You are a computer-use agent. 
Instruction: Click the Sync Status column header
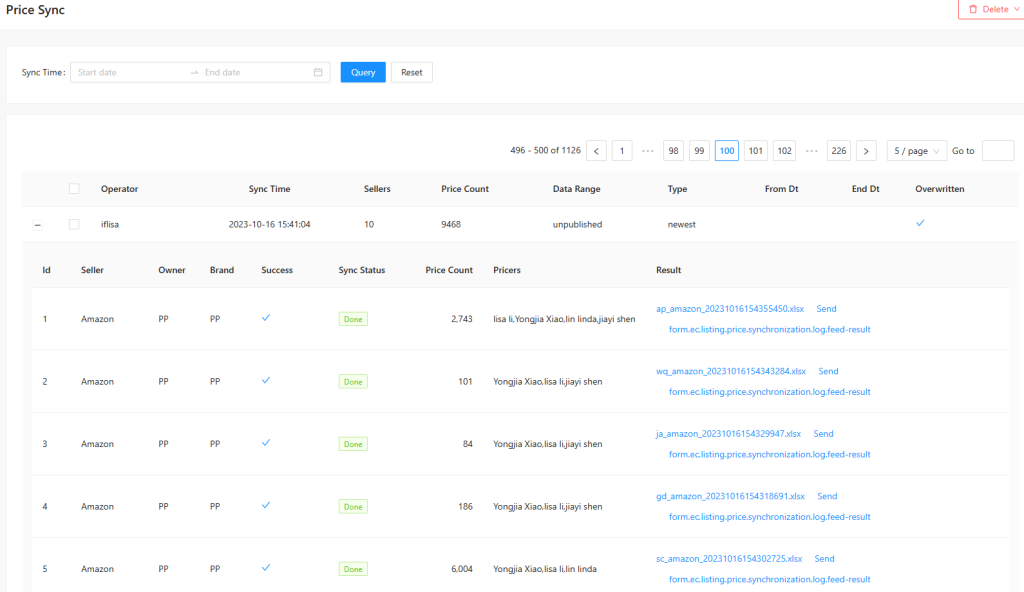coord(362,270)
